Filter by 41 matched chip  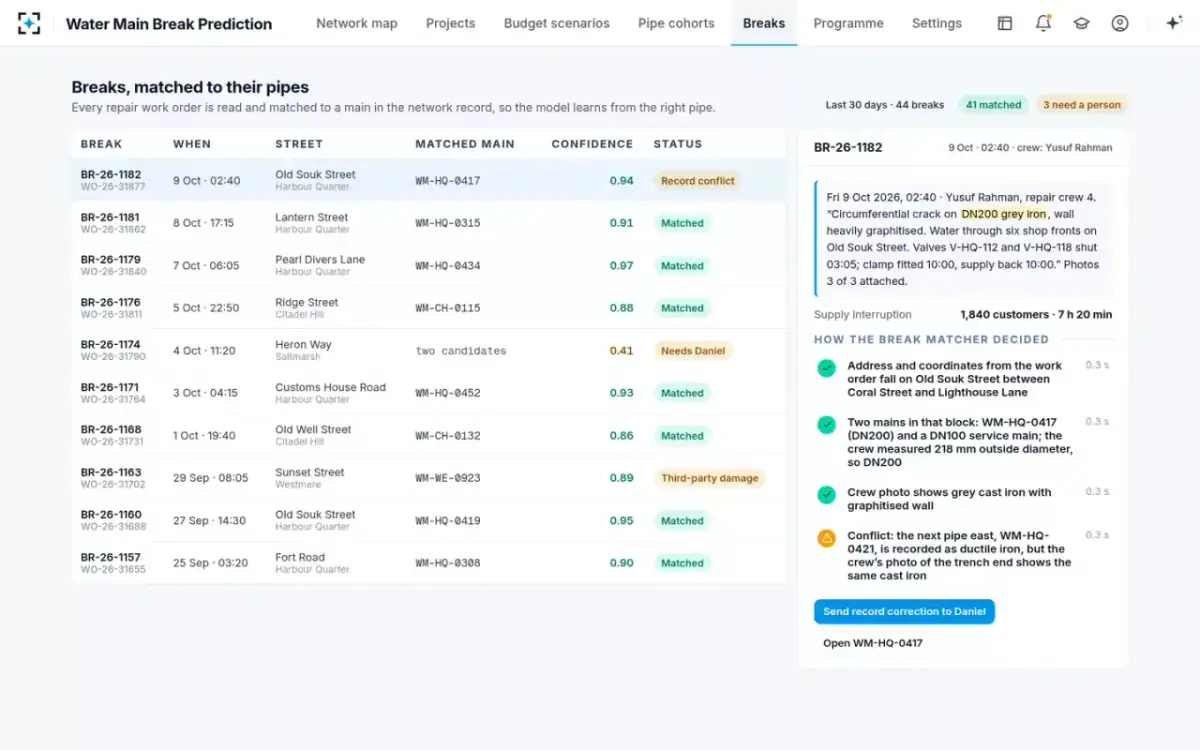pos(993,104)
